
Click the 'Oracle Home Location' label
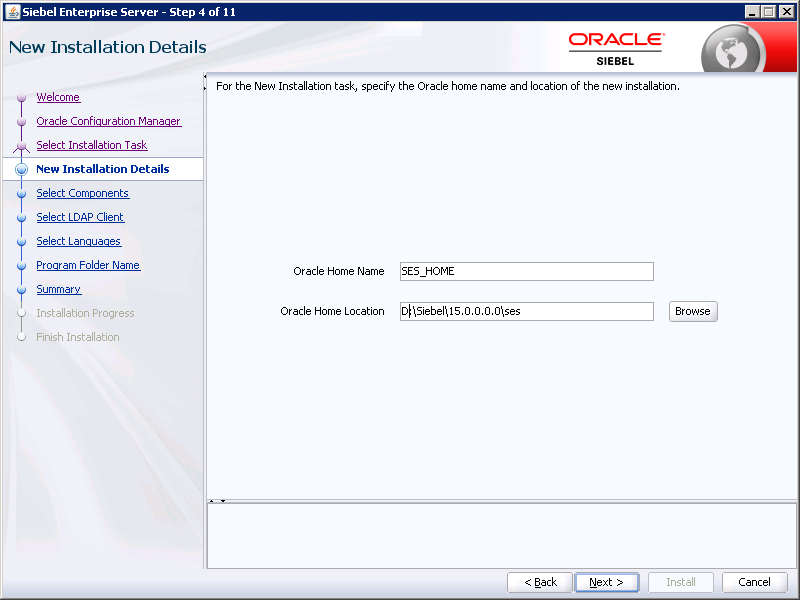click(x=332, y=311)
